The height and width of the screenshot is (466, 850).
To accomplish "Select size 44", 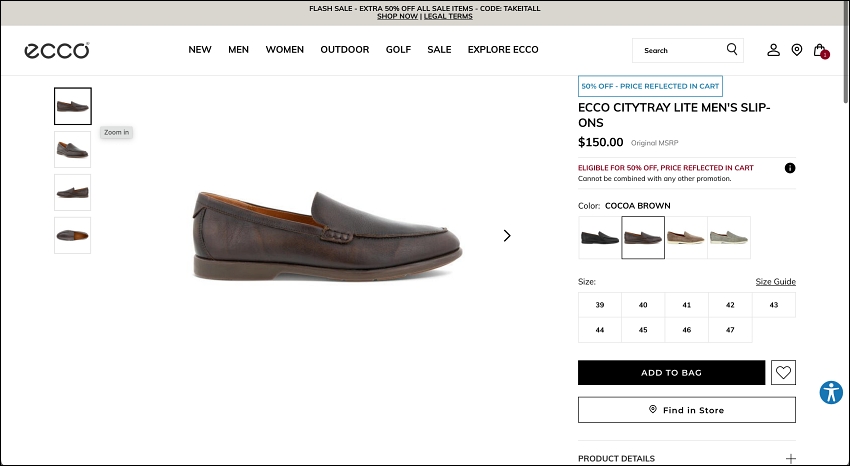I will click(600, 330).
